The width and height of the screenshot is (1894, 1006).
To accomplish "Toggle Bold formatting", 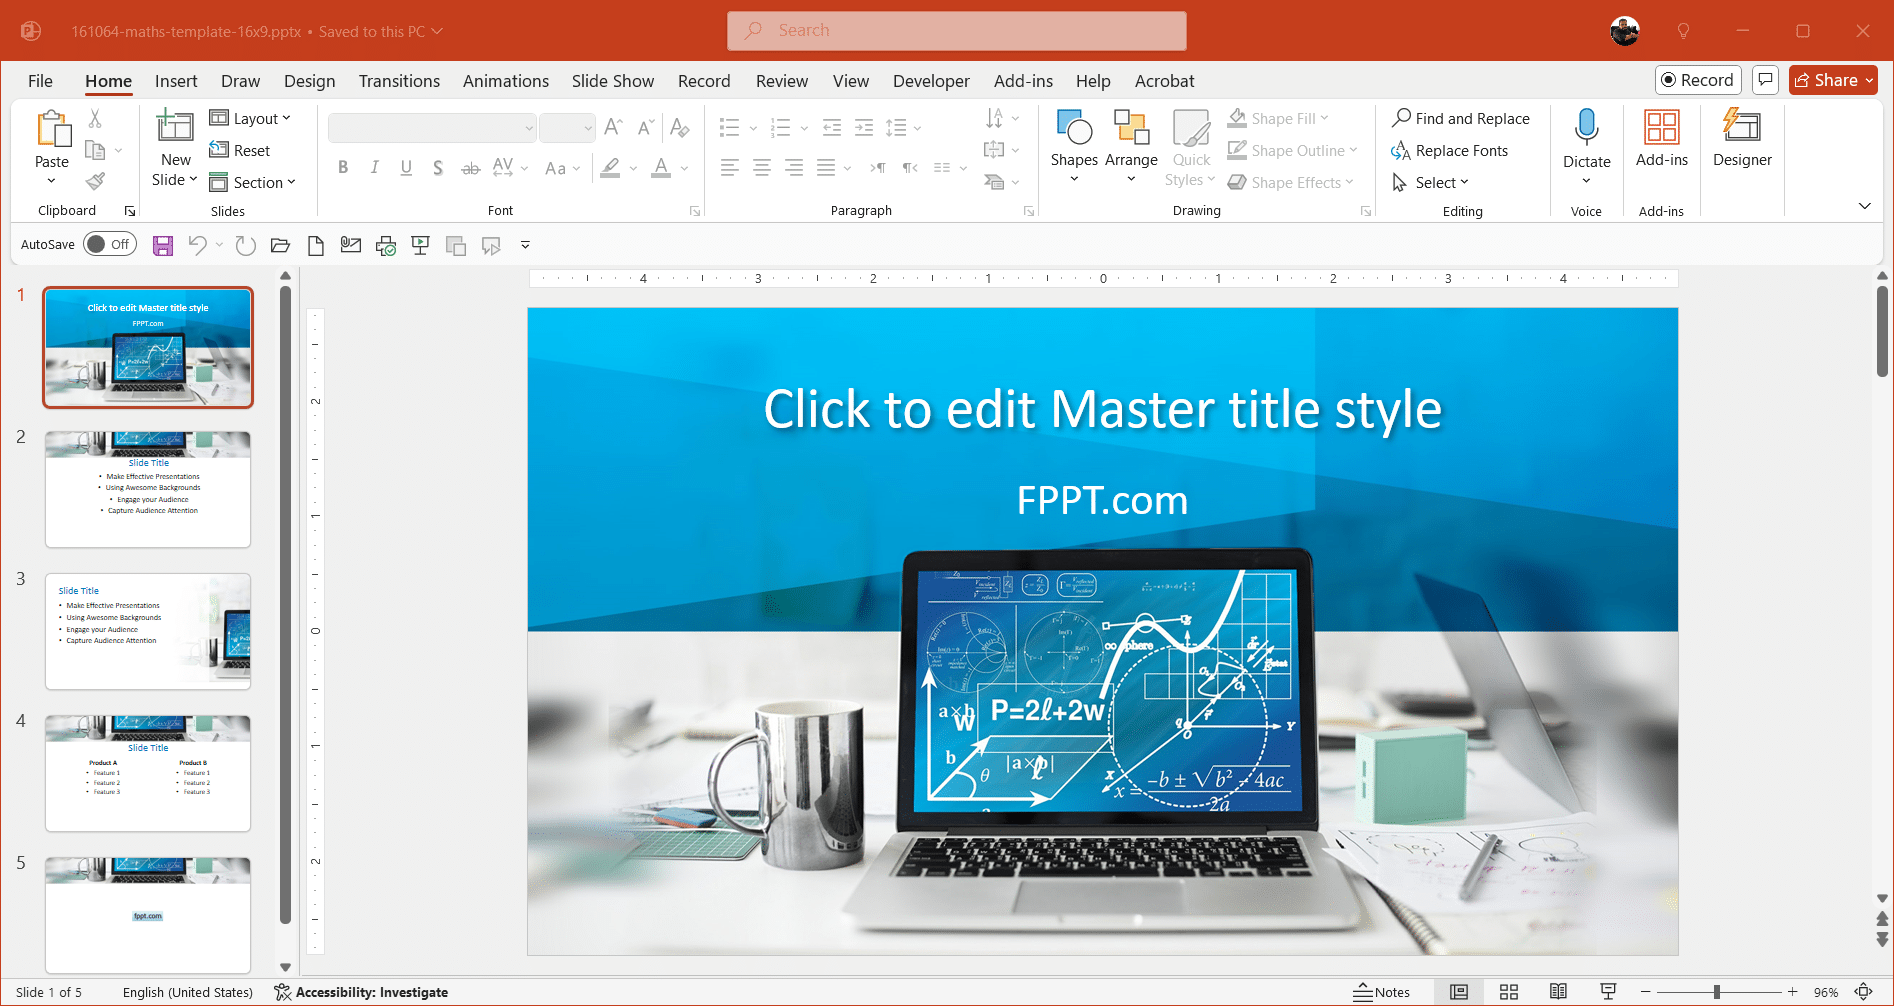I will (x=343, y=167).
